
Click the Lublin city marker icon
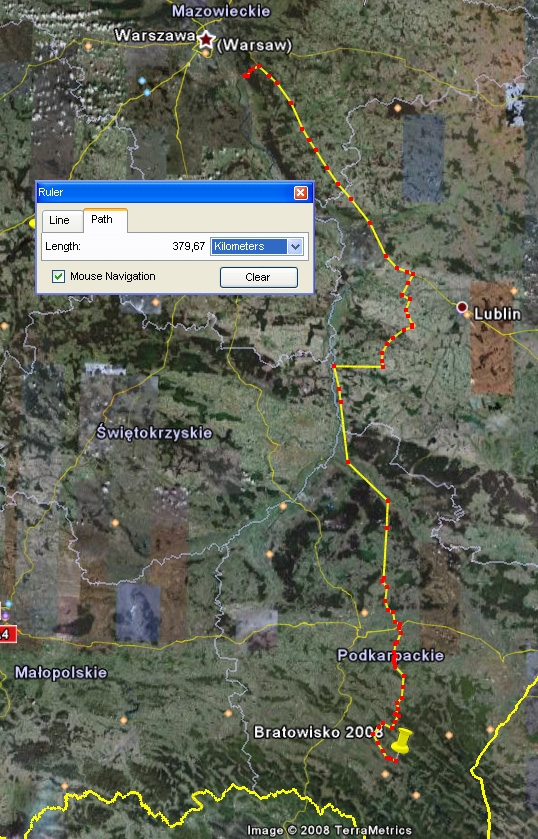click(x=462, y=307)
